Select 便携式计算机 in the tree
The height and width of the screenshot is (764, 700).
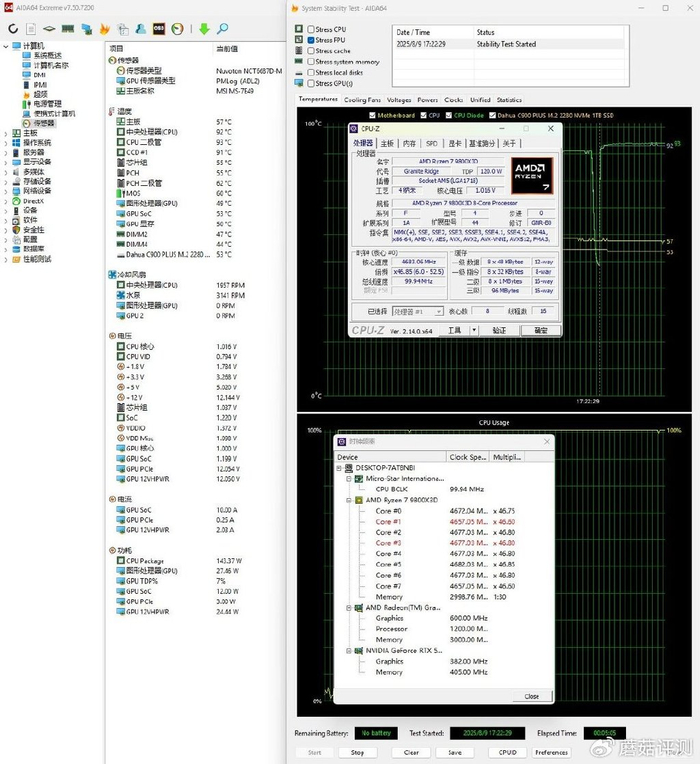coord(55,114)
